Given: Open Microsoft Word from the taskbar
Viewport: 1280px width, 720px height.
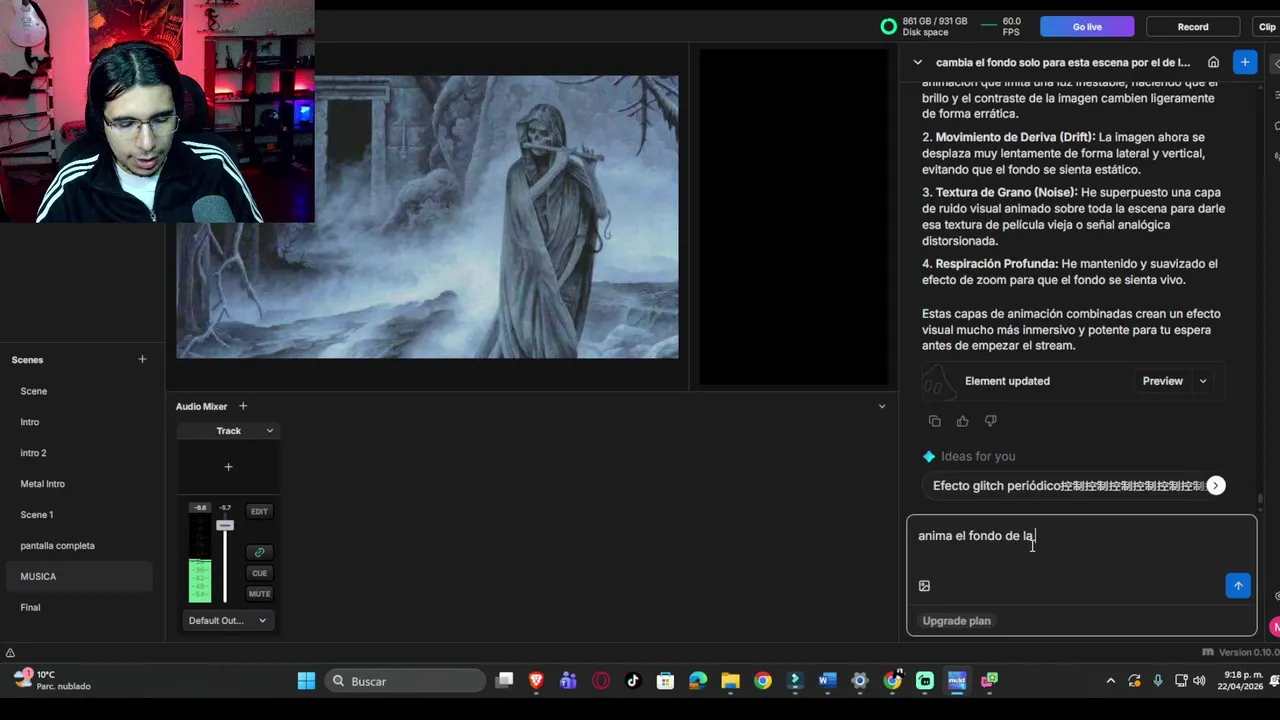Looking at the screenshot, I should pos(827,681).
